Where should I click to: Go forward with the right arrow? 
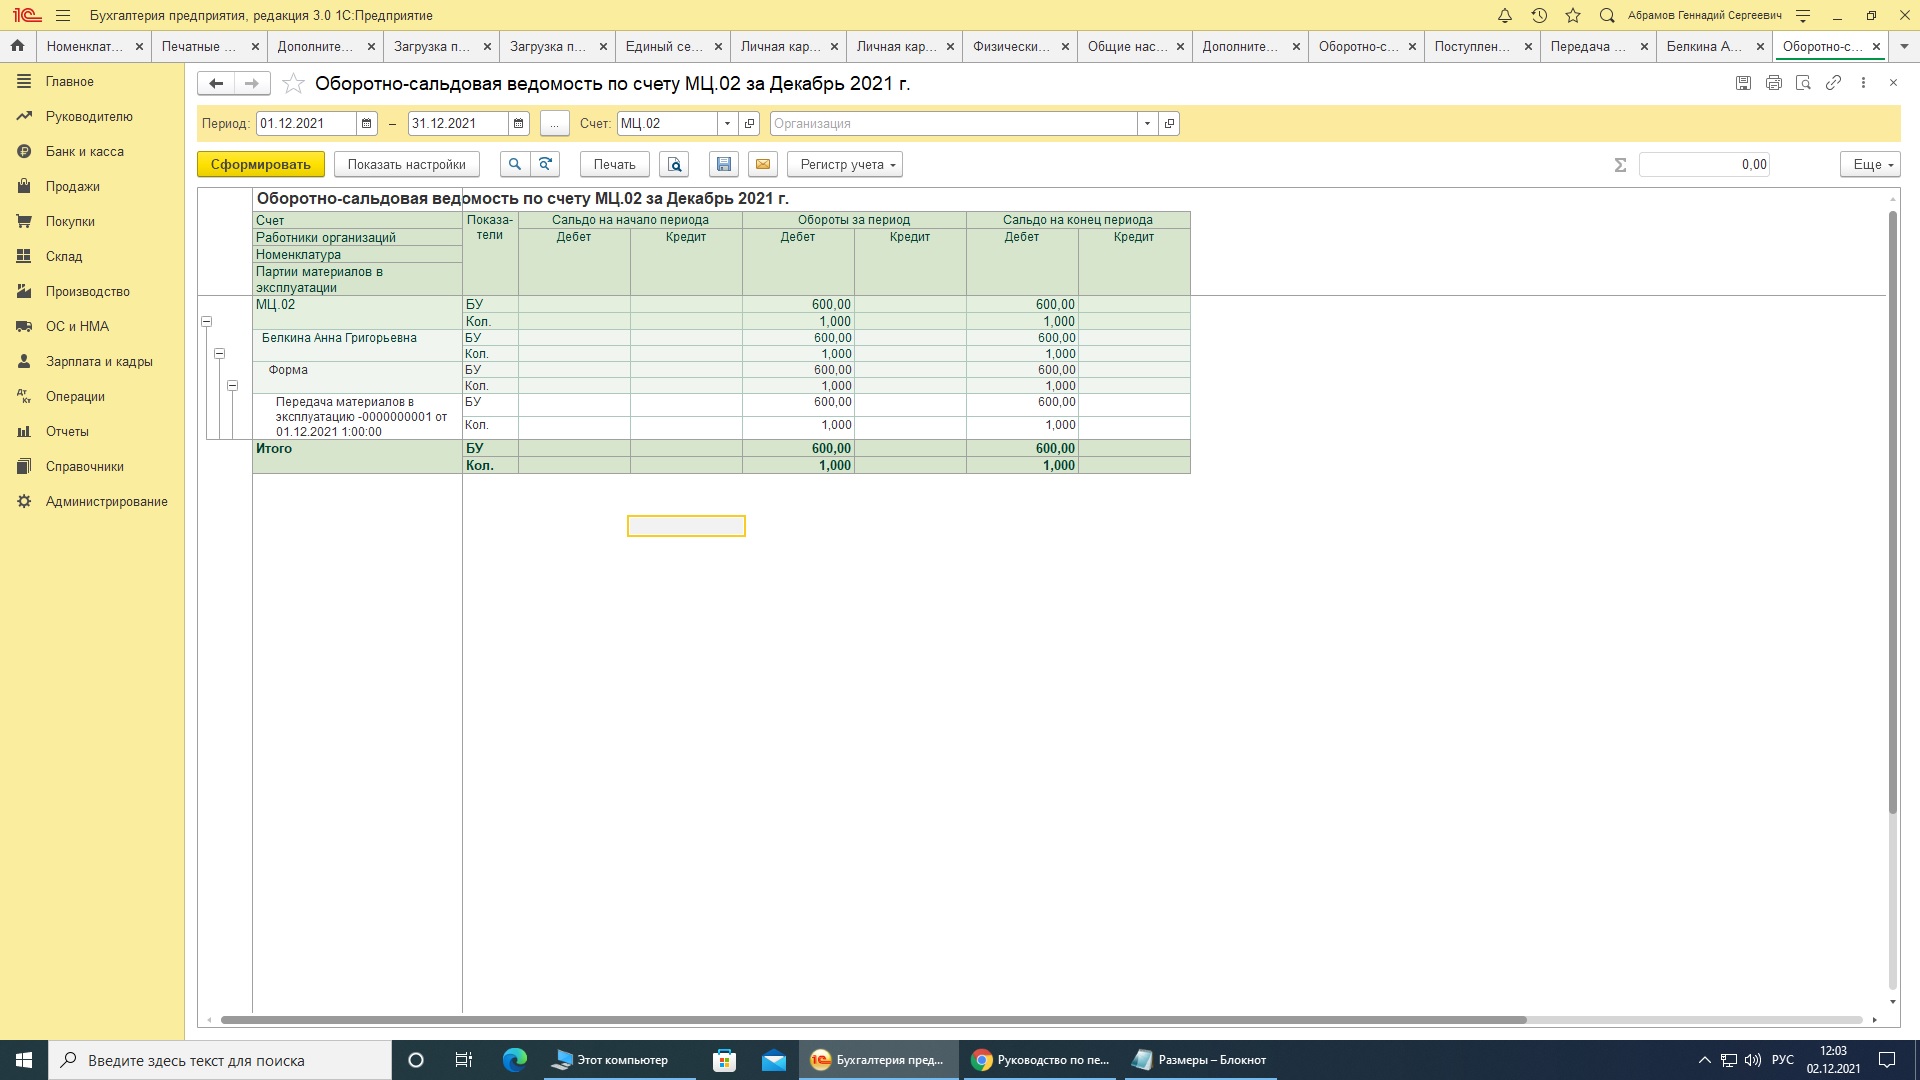pos(252,83)
